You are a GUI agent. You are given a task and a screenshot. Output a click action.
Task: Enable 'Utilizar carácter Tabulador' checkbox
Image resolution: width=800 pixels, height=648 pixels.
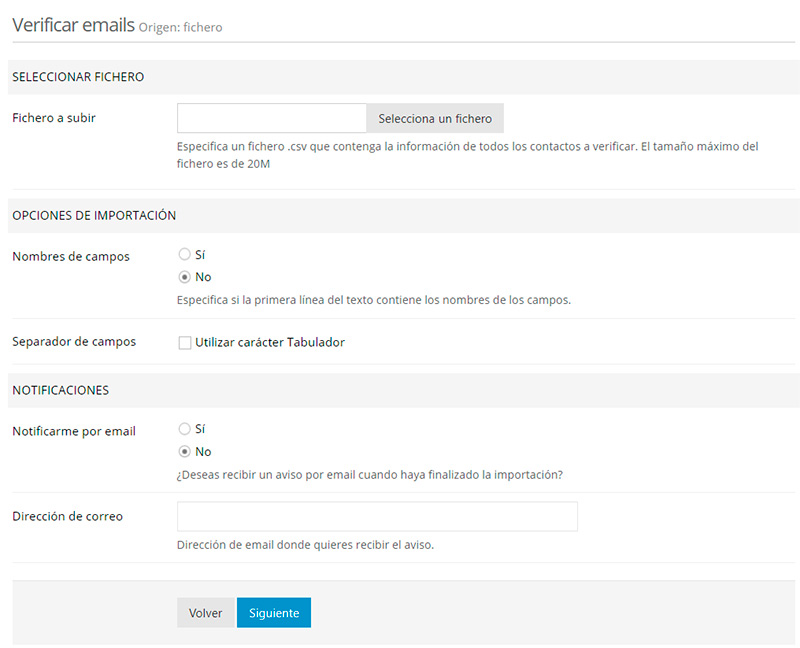pyautogui.click(x=185, y=343)
